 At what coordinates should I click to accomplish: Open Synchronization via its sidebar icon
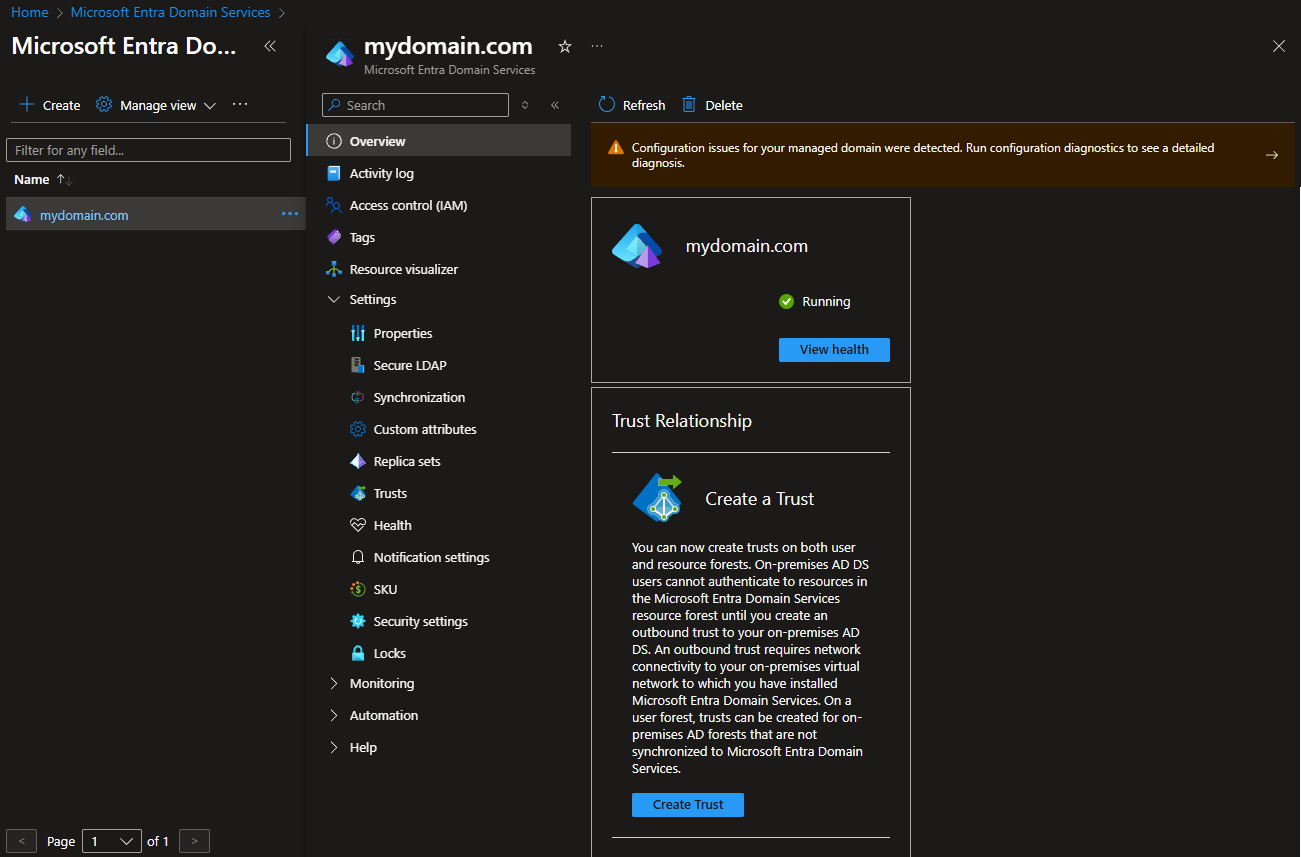358,397
